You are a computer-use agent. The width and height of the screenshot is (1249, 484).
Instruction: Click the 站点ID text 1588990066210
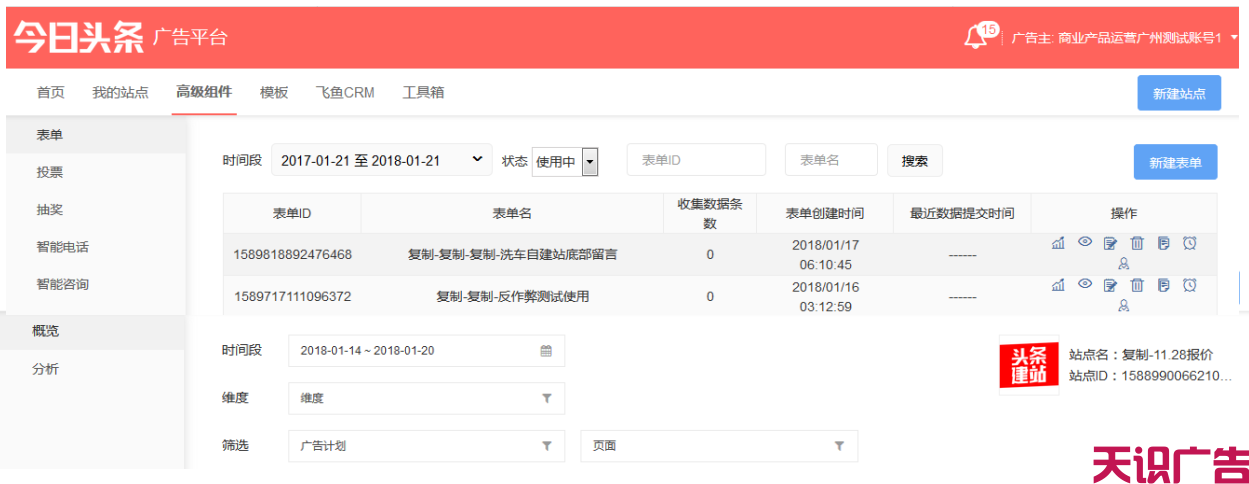(x=1176, y=376)
